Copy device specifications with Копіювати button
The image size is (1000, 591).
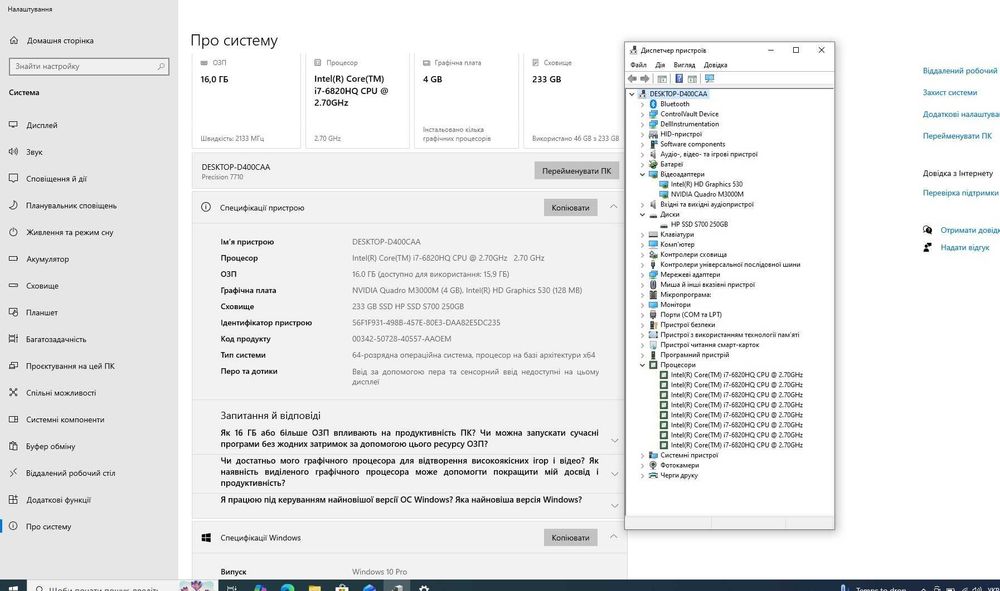click(x=570, y=207)
